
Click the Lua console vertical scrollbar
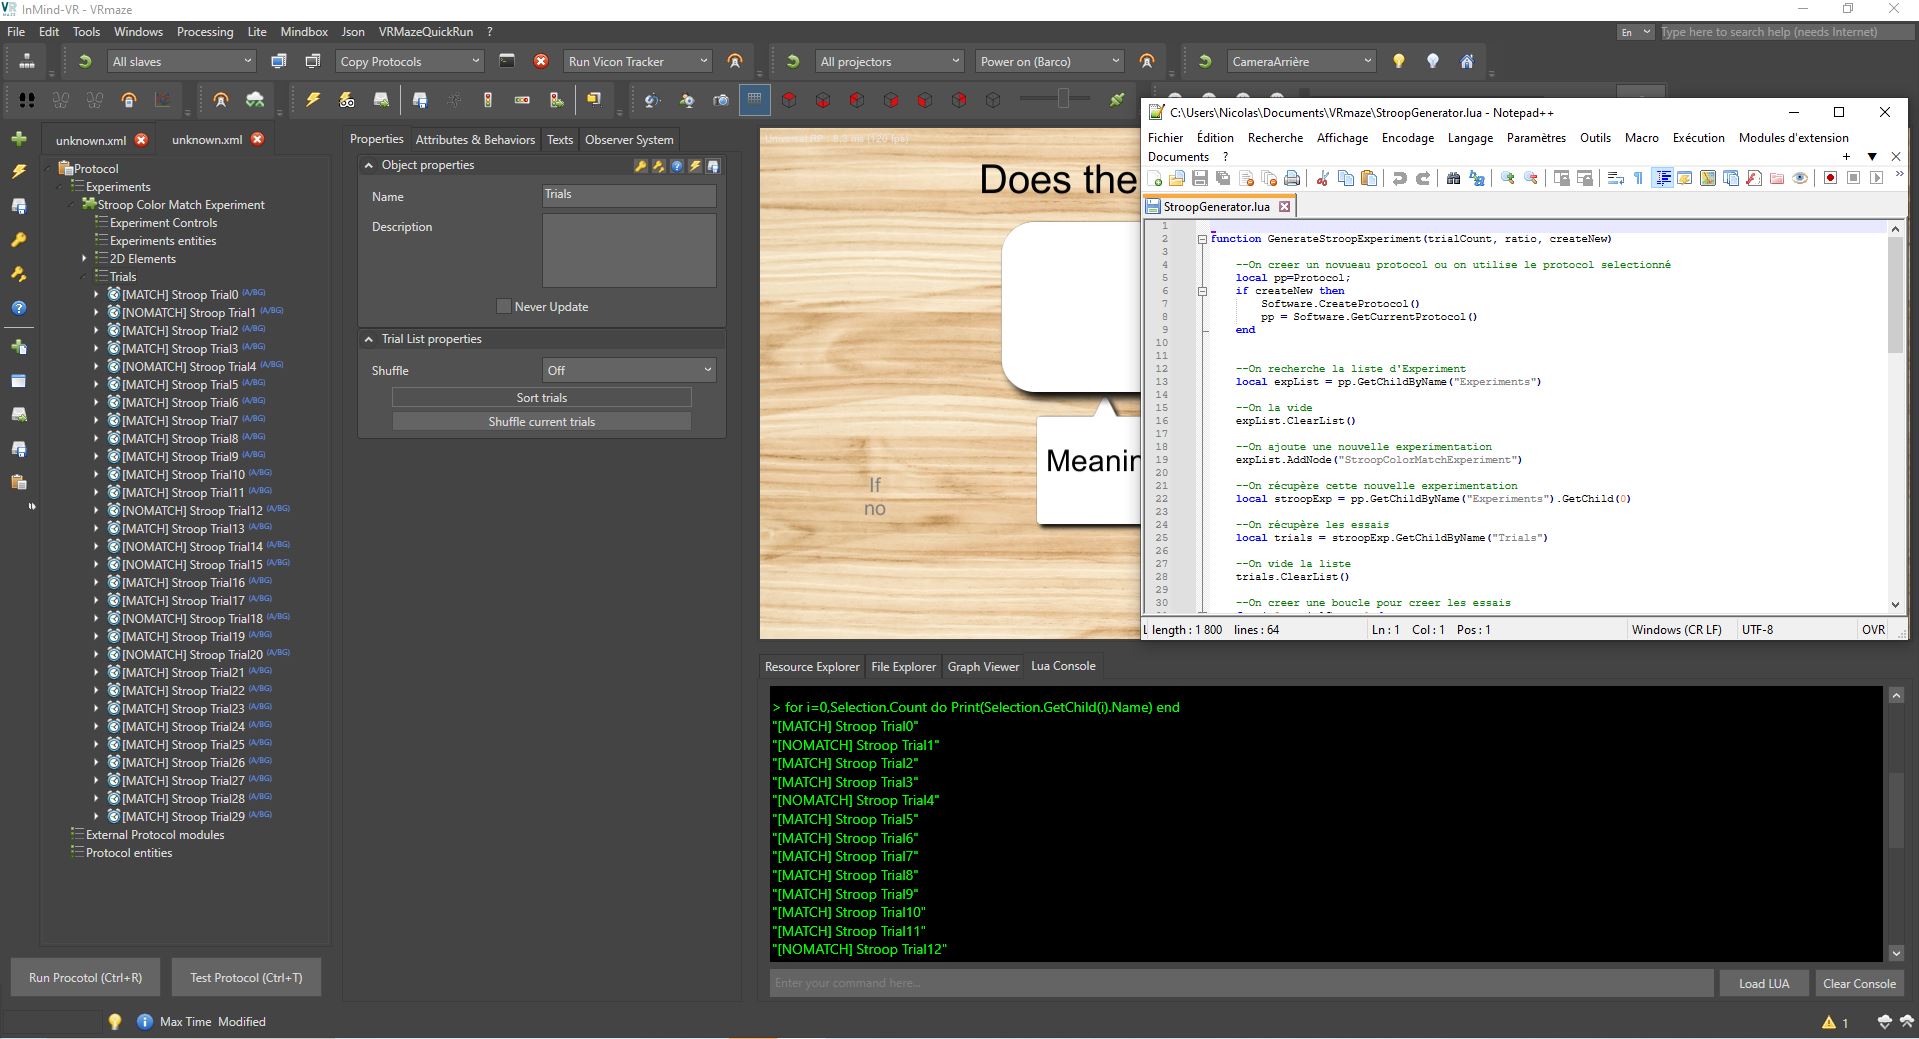(1896, 824)
